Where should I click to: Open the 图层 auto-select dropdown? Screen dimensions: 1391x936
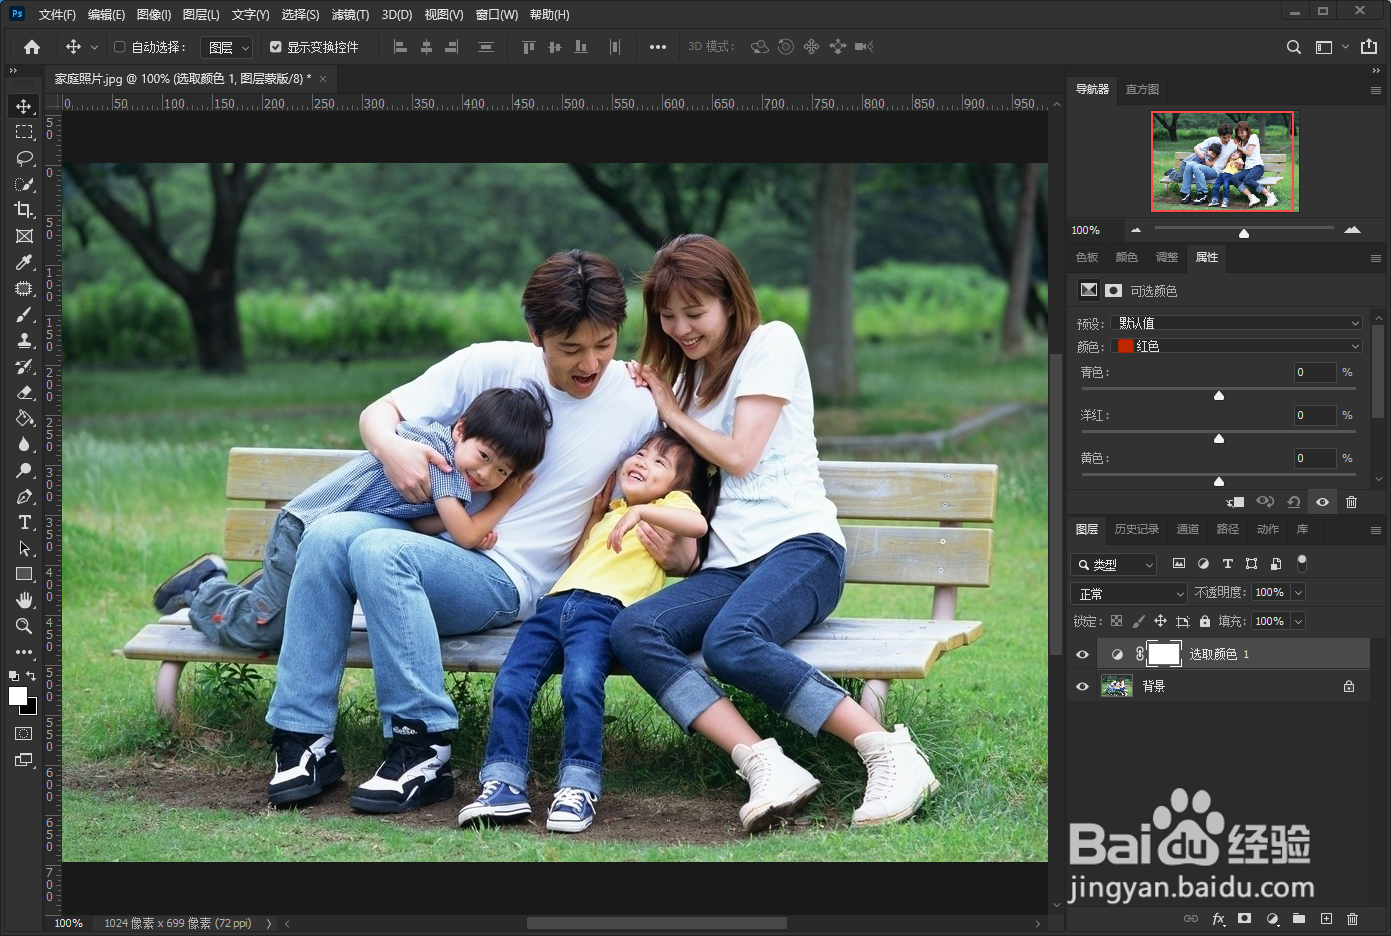click(x=227, y=47)
